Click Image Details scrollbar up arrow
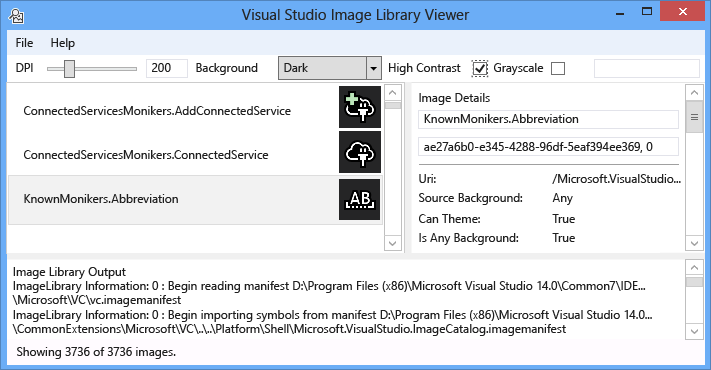The width and height of the screenshot is (711, 370). [694, 93]
